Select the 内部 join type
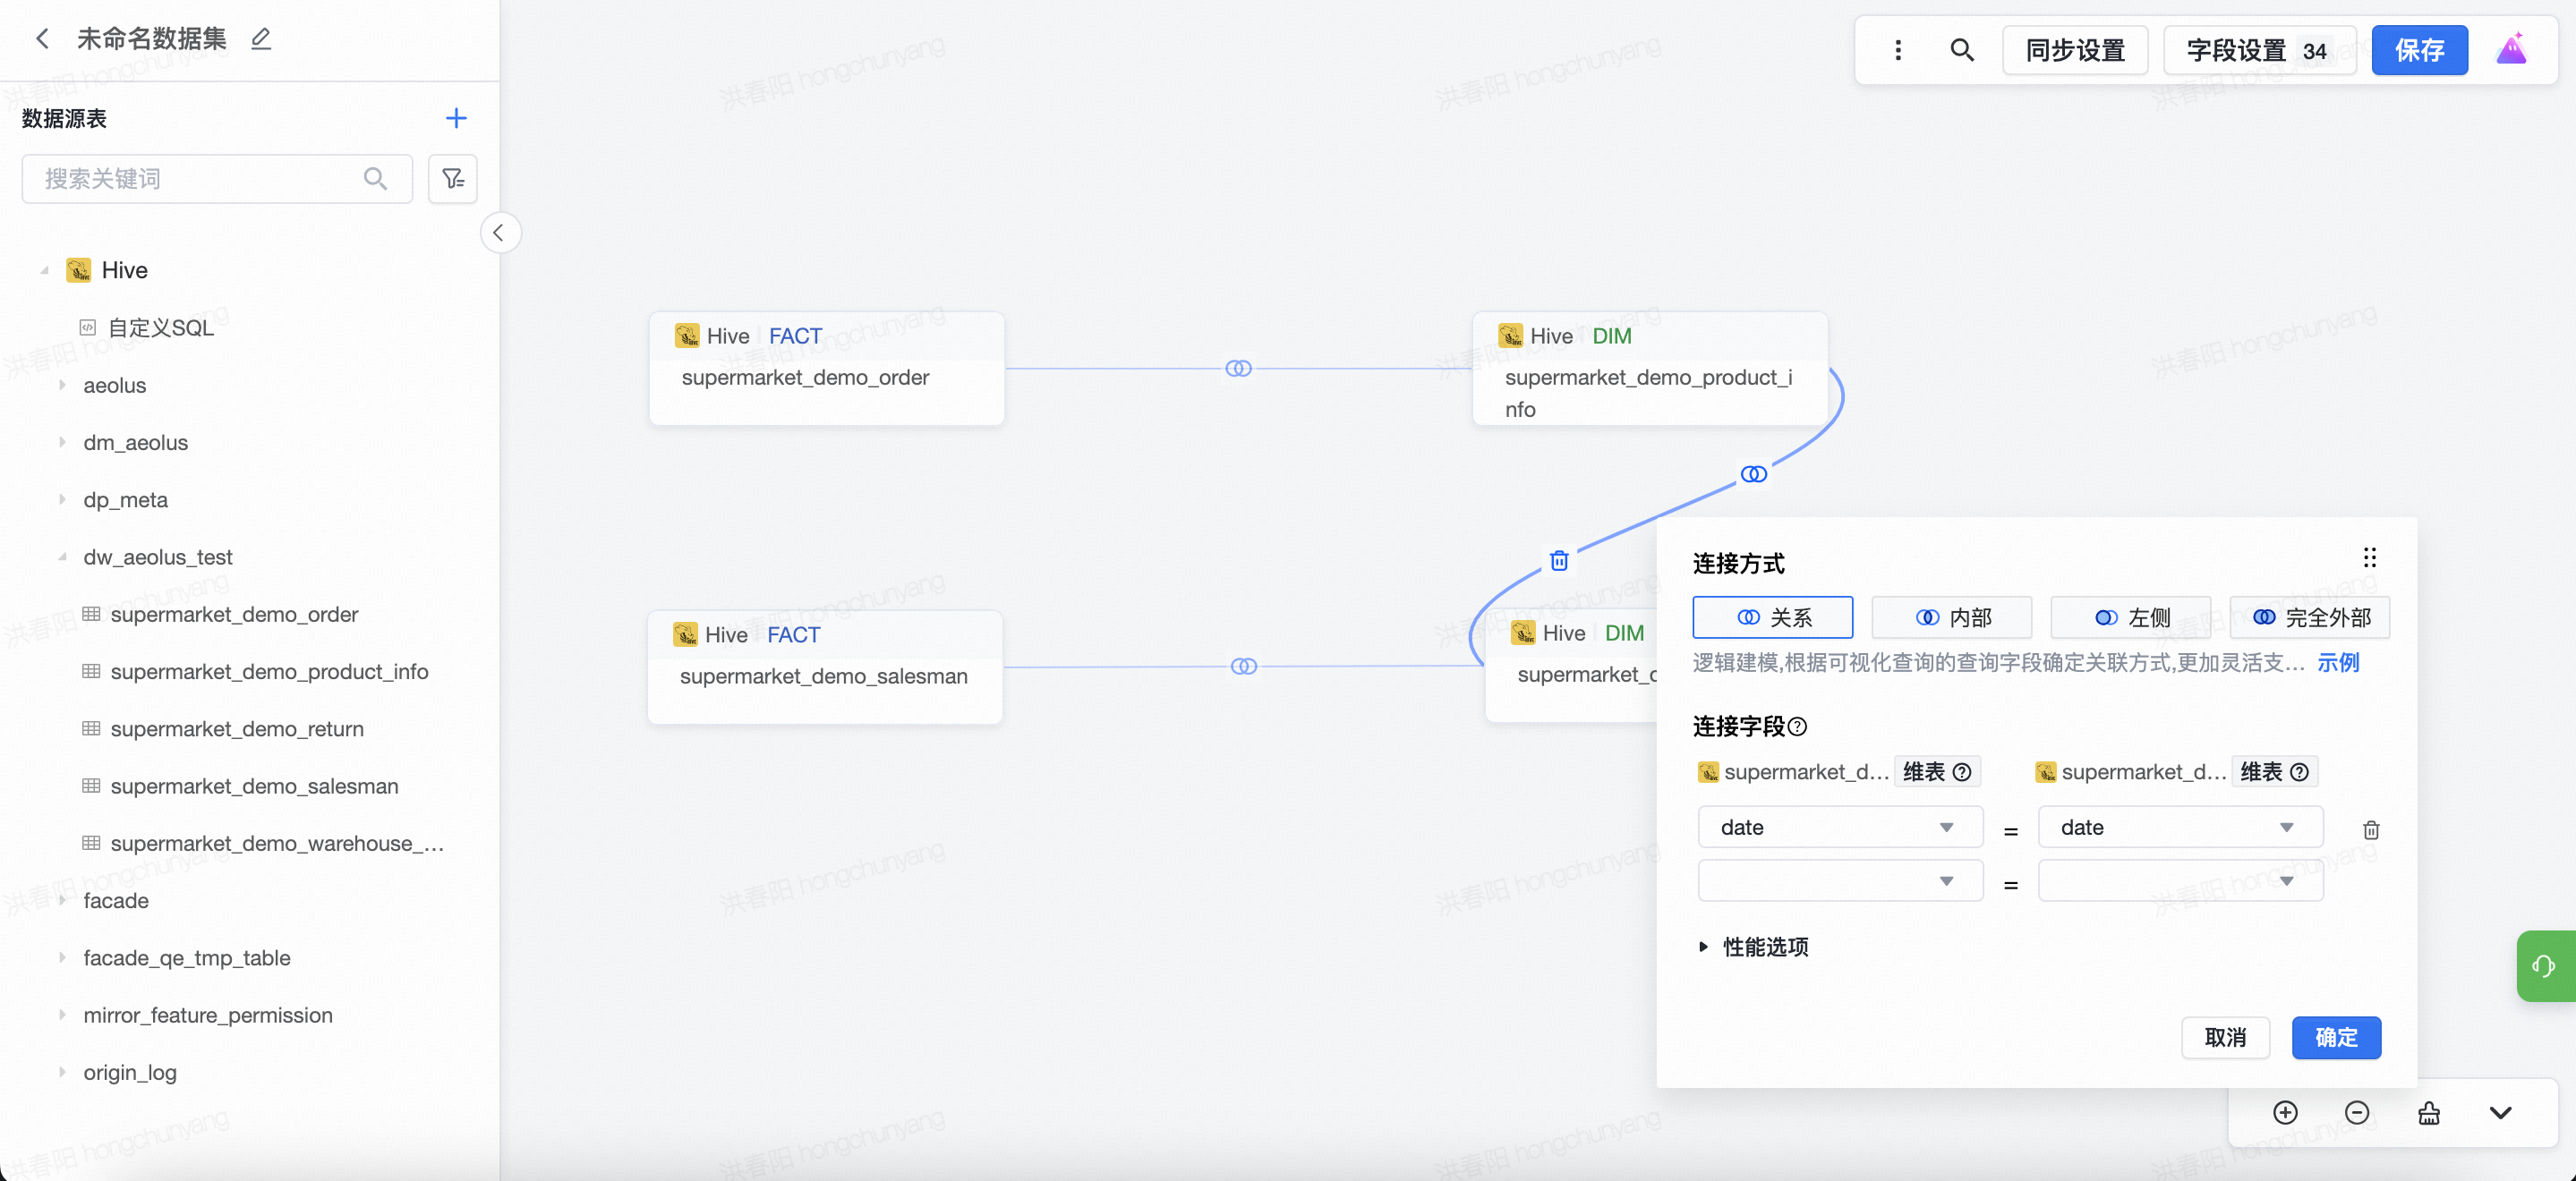This screenshot has width=2576, height=1181. (x=1951, y=617)
